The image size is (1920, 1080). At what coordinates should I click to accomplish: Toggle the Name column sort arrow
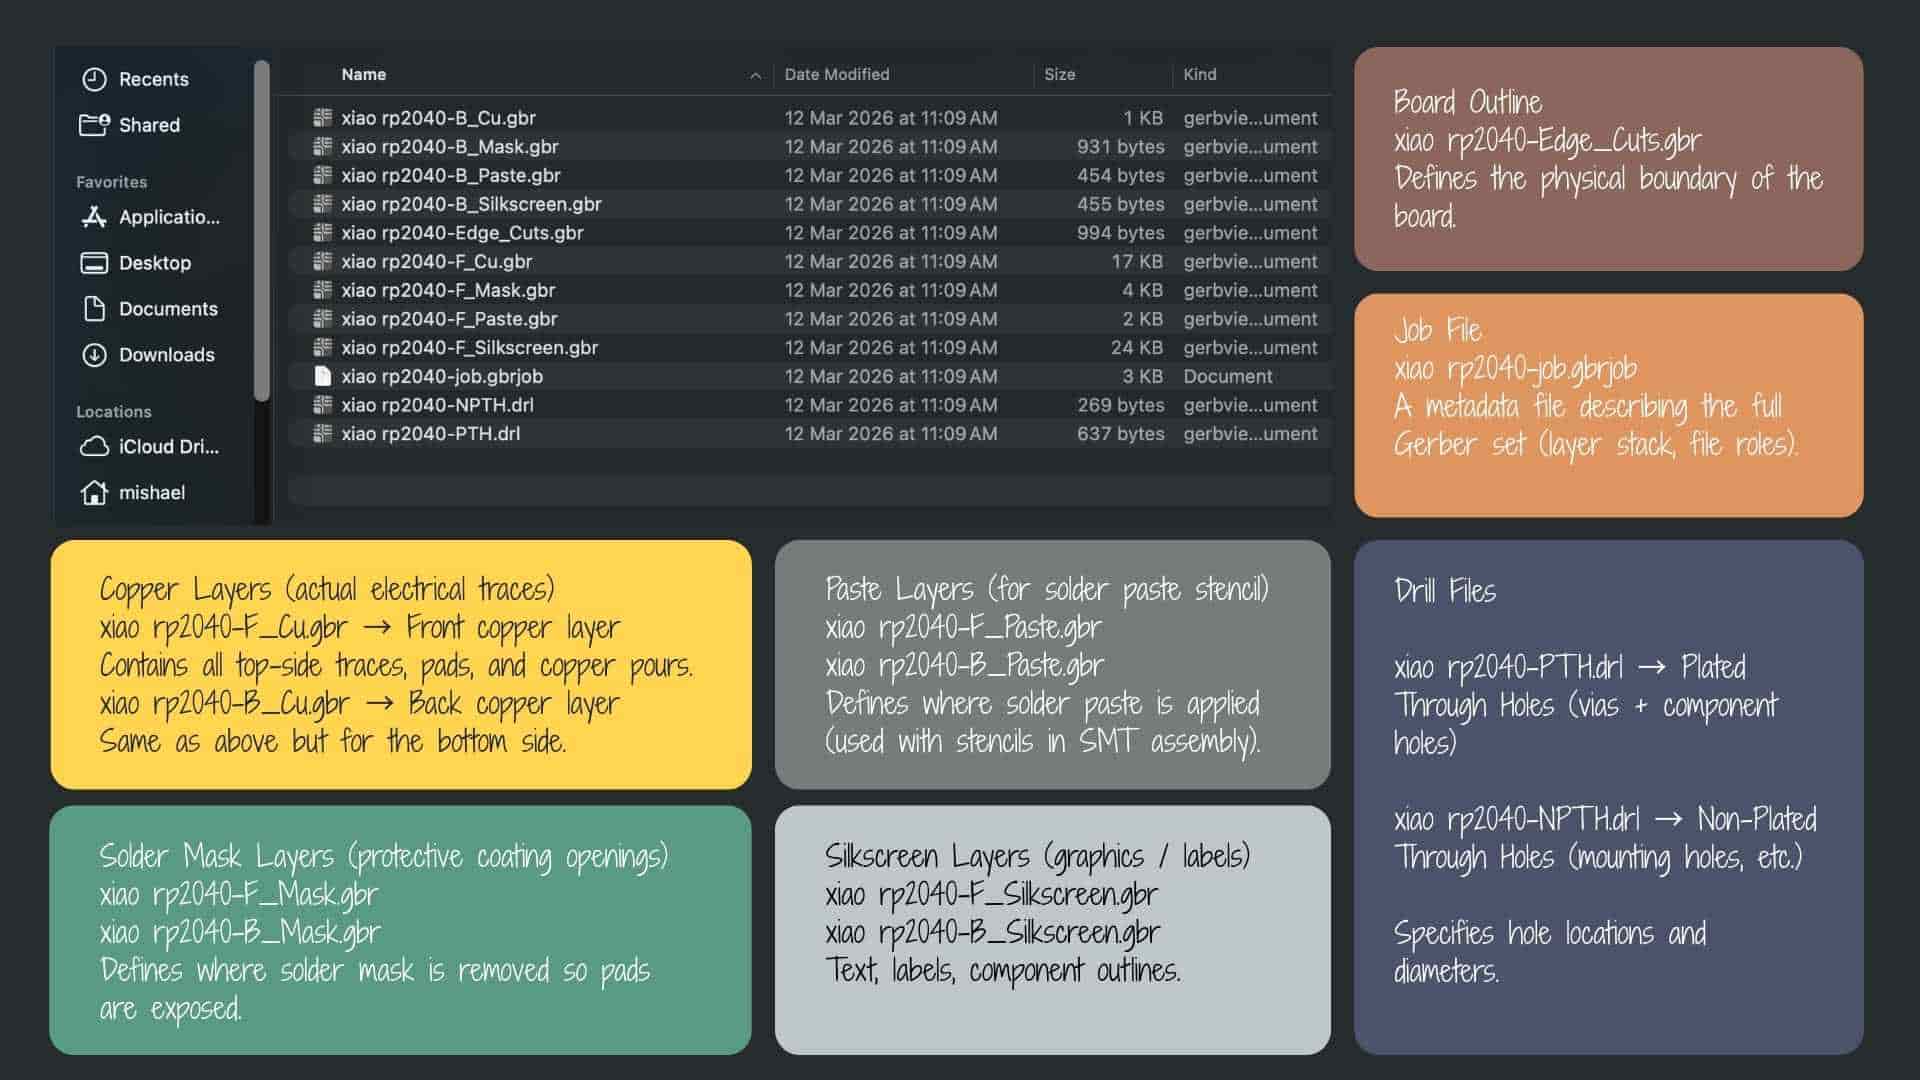click(755, 75)
